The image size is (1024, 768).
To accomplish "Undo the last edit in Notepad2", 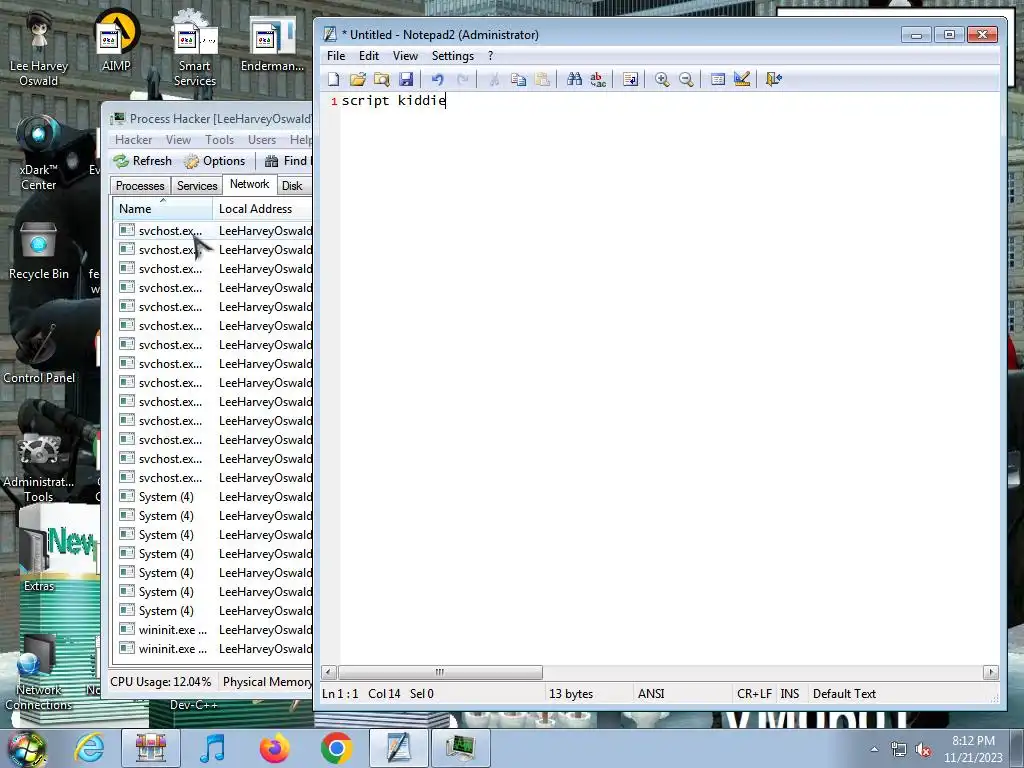I will tap(438, 79).
